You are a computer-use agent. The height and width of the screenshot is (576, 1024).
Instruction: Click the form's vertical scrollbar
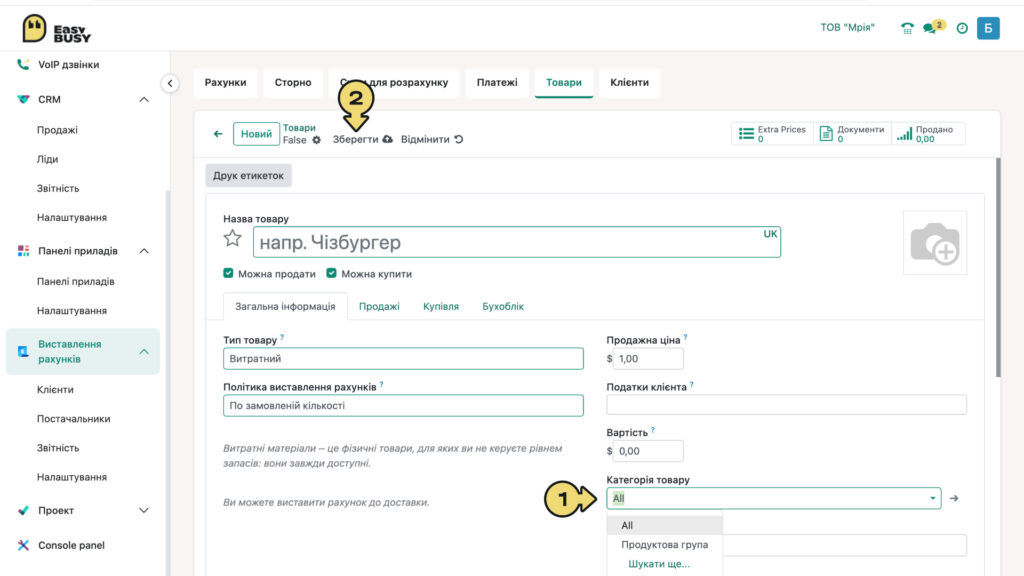pos(998,268)
